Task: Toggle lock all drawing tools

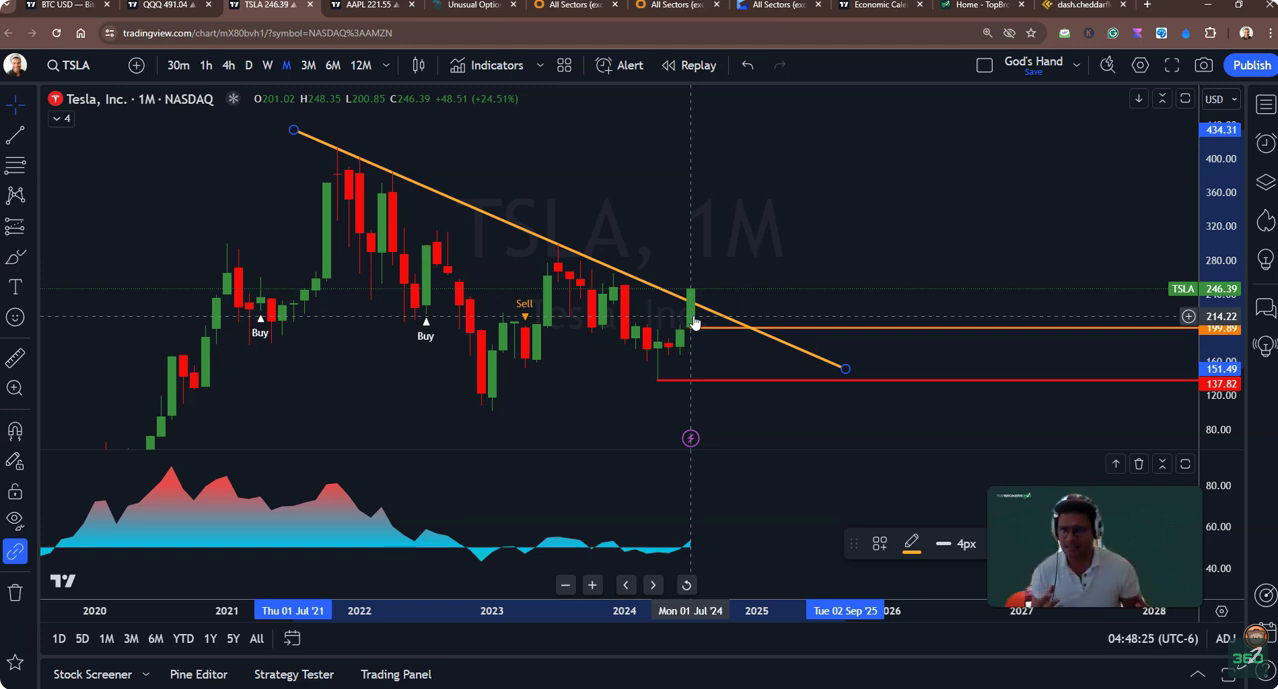Action: [15, 491]
